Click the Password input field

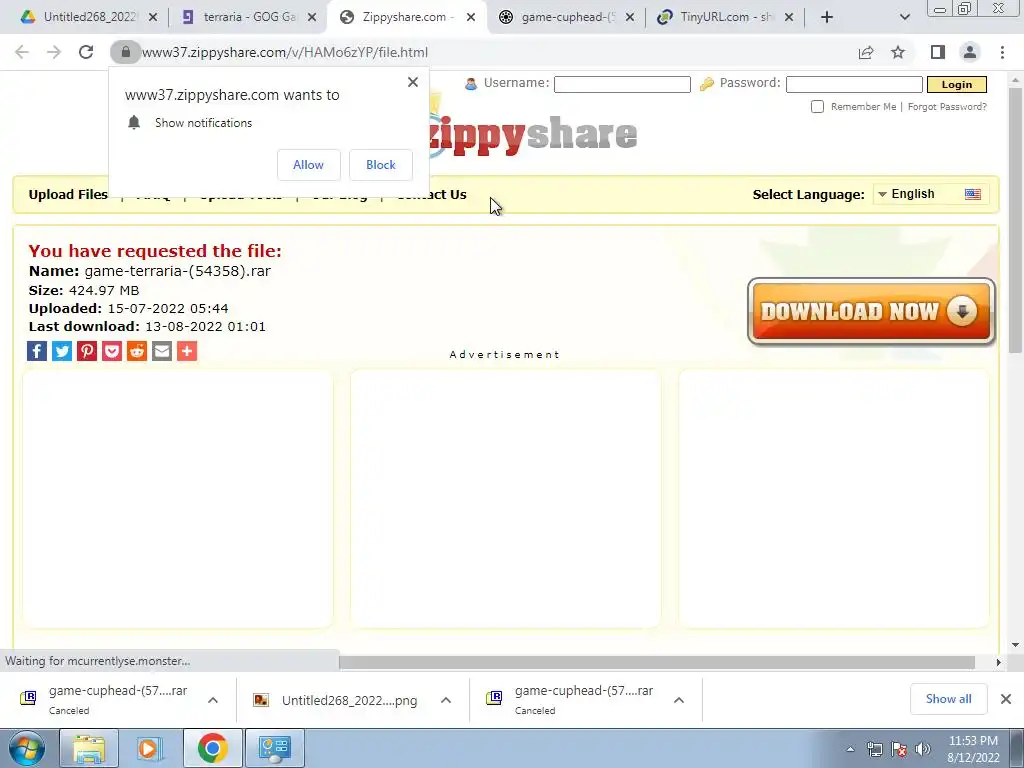tap(854, 84)
